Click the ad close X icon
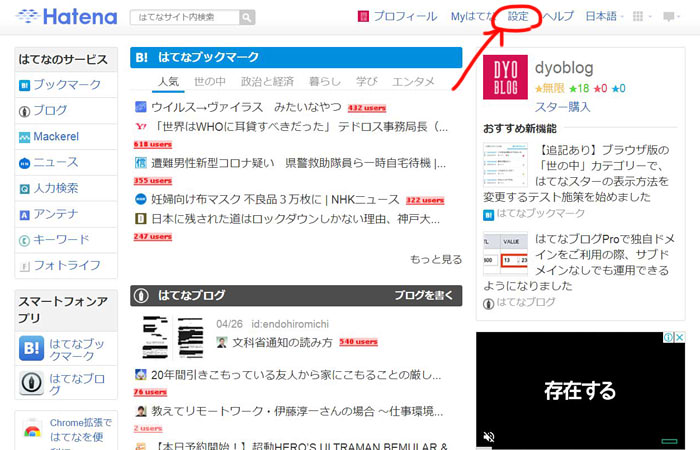700x450 pixels. tap(679, 337)
